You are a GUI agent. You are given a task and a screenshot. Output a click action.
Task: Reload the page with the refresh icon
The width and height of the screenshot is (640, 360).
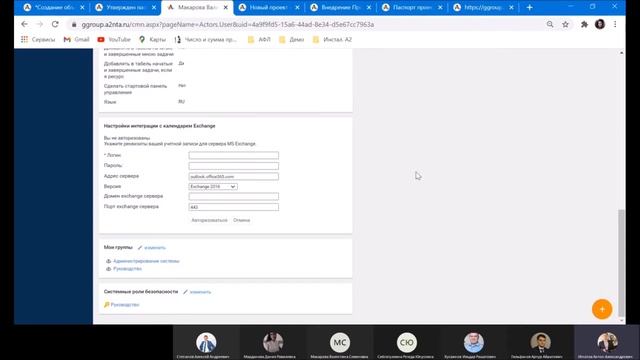[55, 24]
